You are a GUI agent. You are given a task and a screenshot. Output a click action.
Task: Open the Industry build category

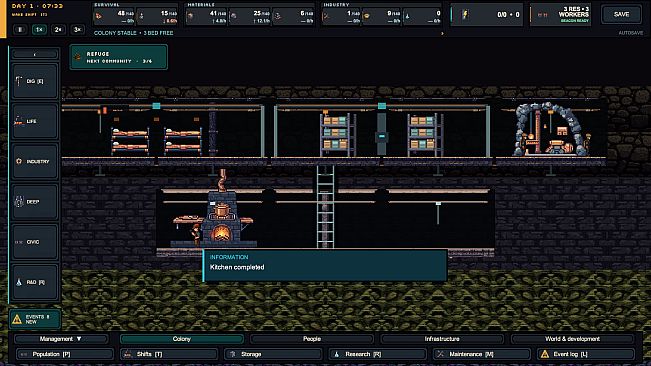(35, 161)
